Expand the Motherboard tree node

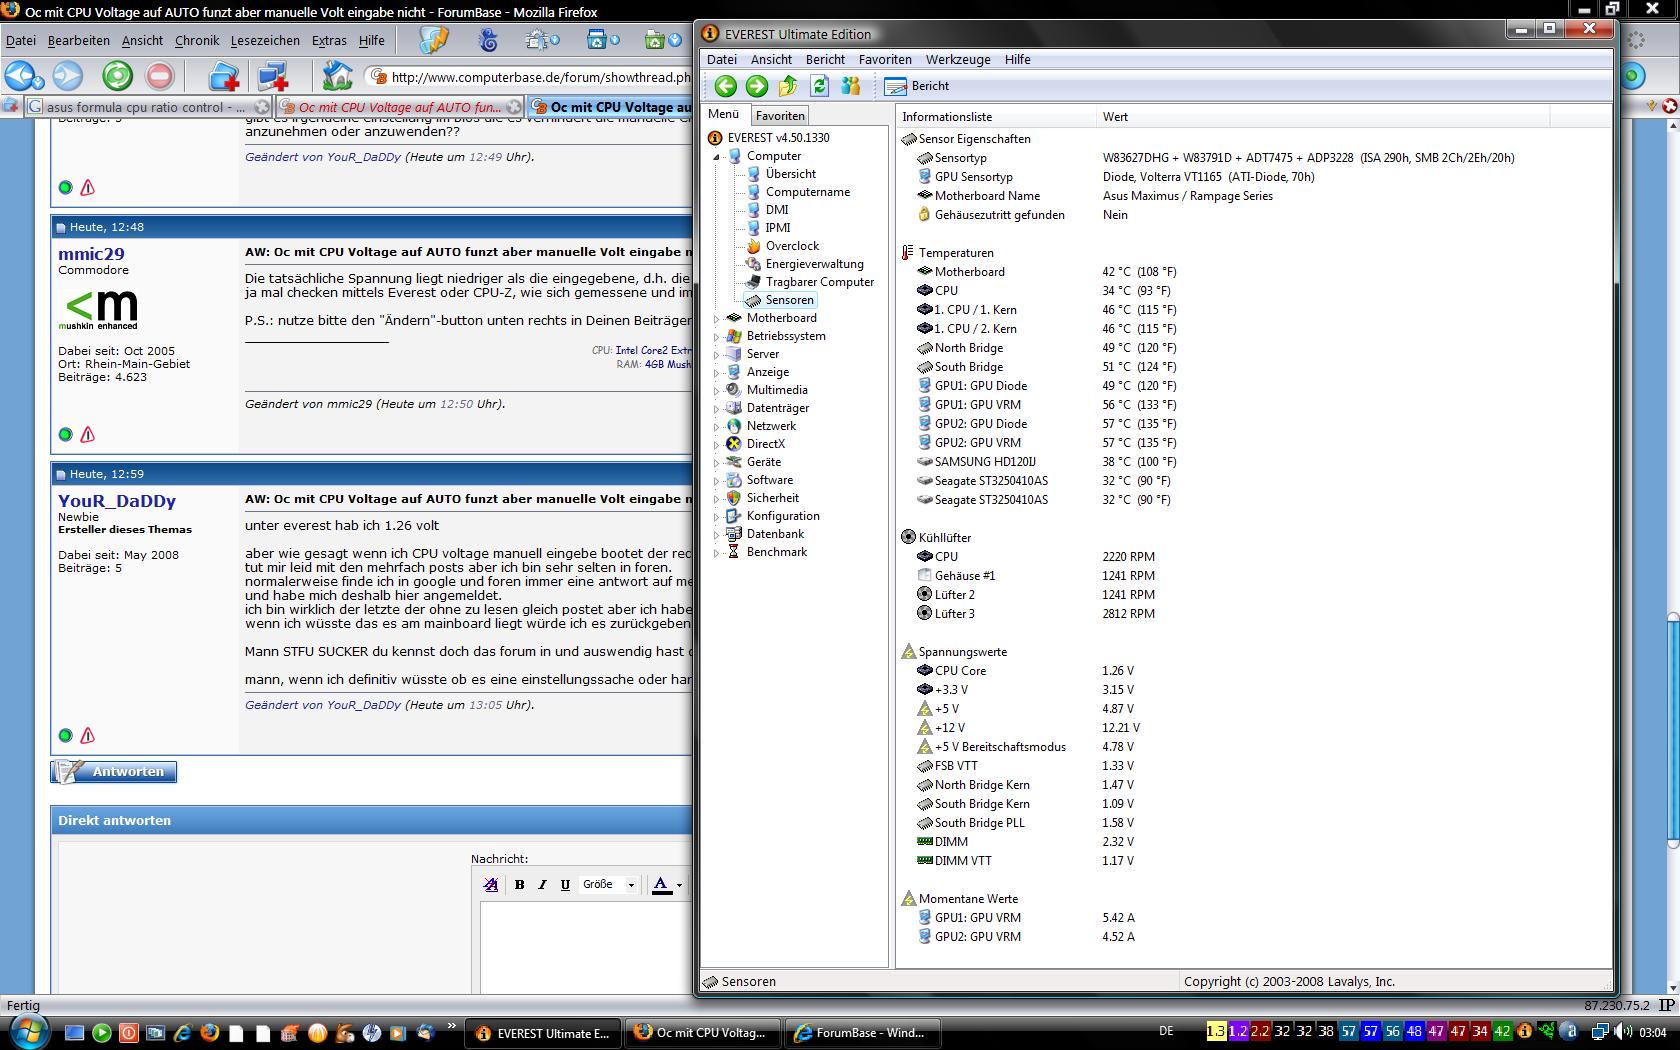[716, 318]
